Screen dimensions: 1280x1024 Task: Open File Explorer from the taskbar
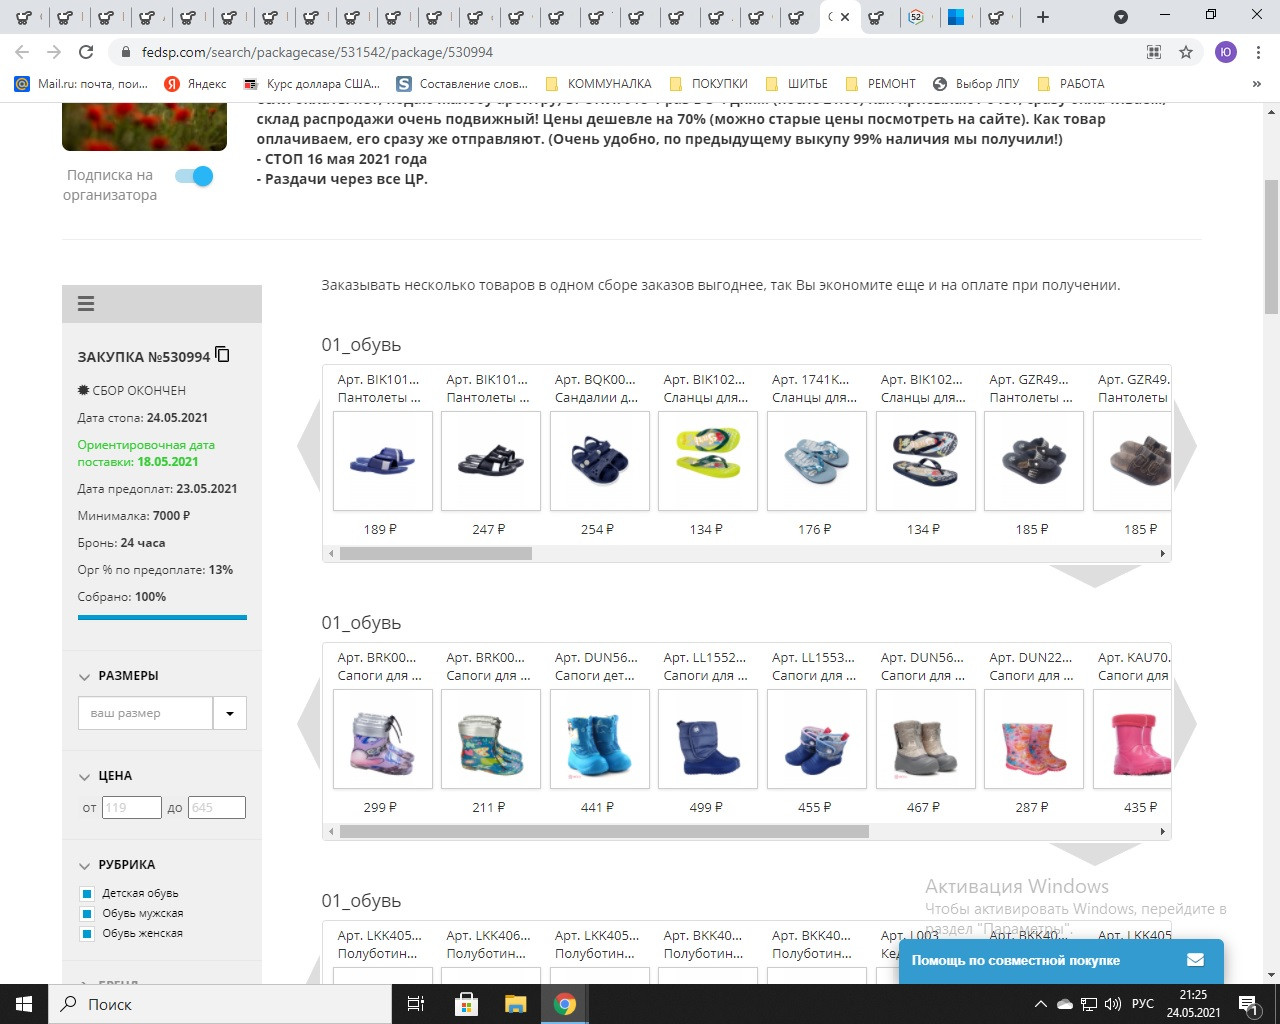click(515, 1004)
